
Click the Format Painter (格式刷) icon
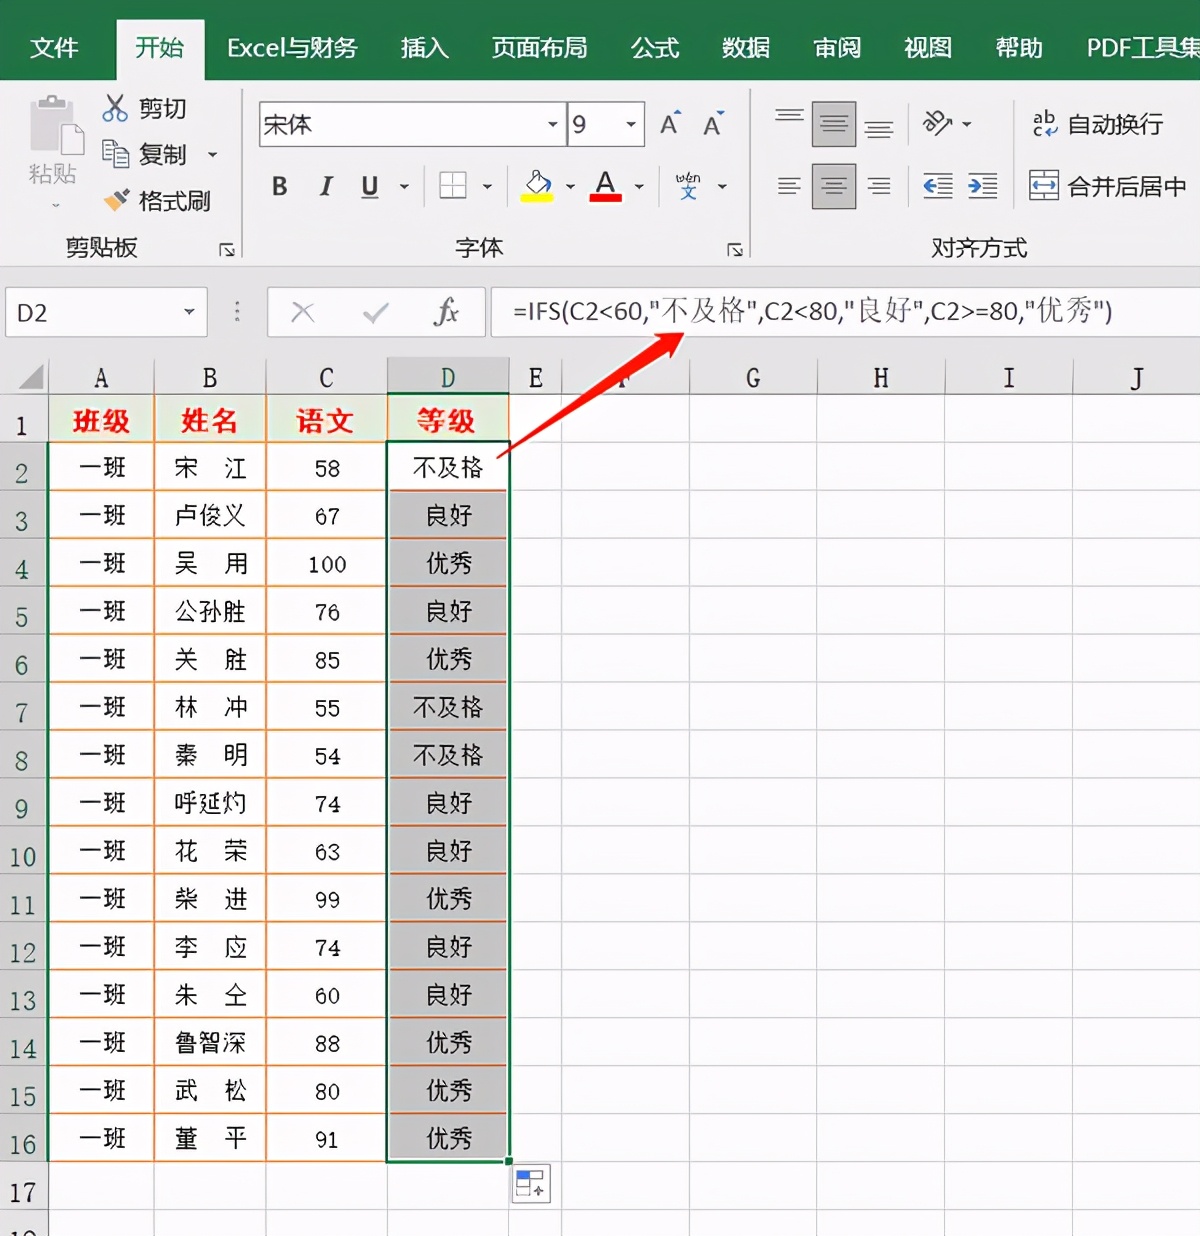click(x=117, y=201)
